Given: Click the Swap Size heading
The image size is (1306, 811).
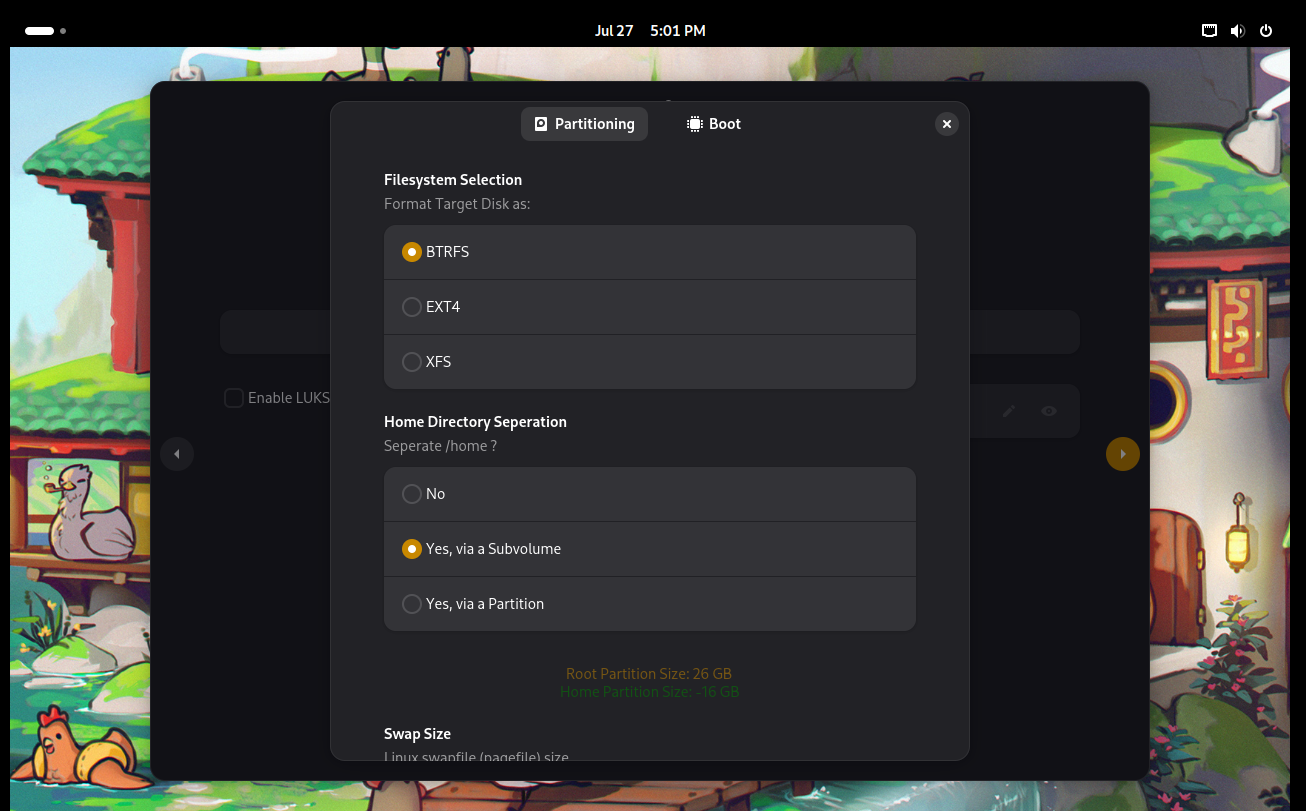Looking at the screenshot, I should 417,734.
